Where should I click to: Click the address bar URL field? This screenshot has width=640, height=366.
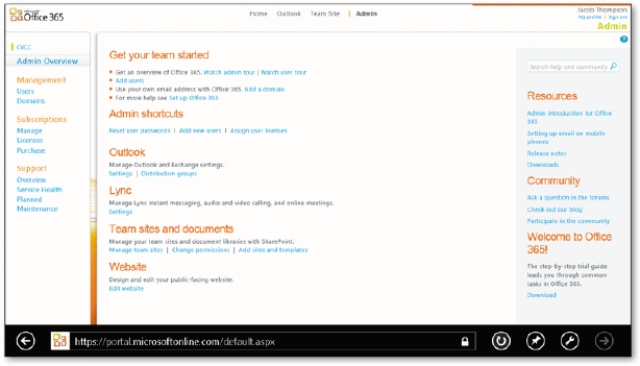263,341
